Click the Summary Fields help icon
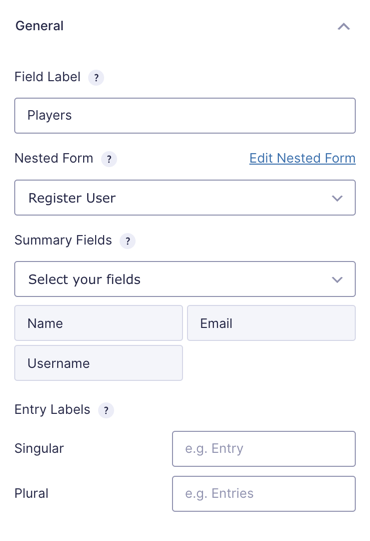This screenshot has height=541, width=370. (127, 241)
